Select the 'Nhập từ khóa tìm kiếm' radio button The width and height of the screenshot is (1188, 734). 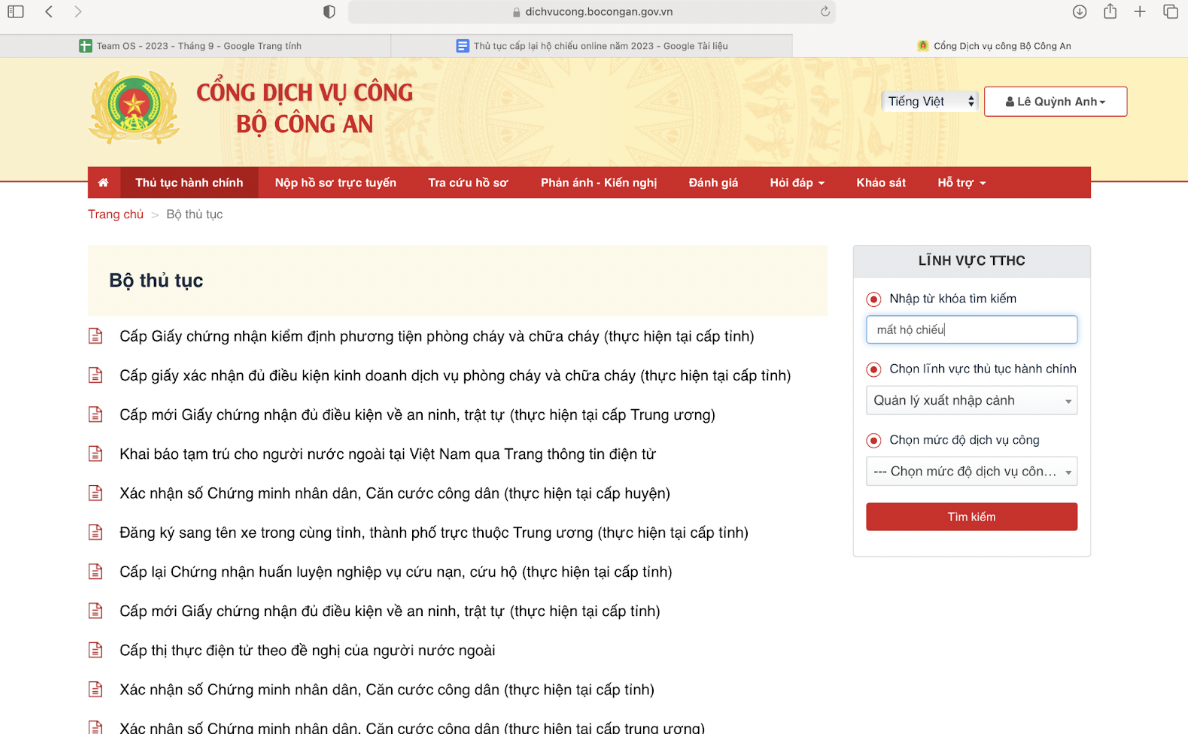(874, 299)
